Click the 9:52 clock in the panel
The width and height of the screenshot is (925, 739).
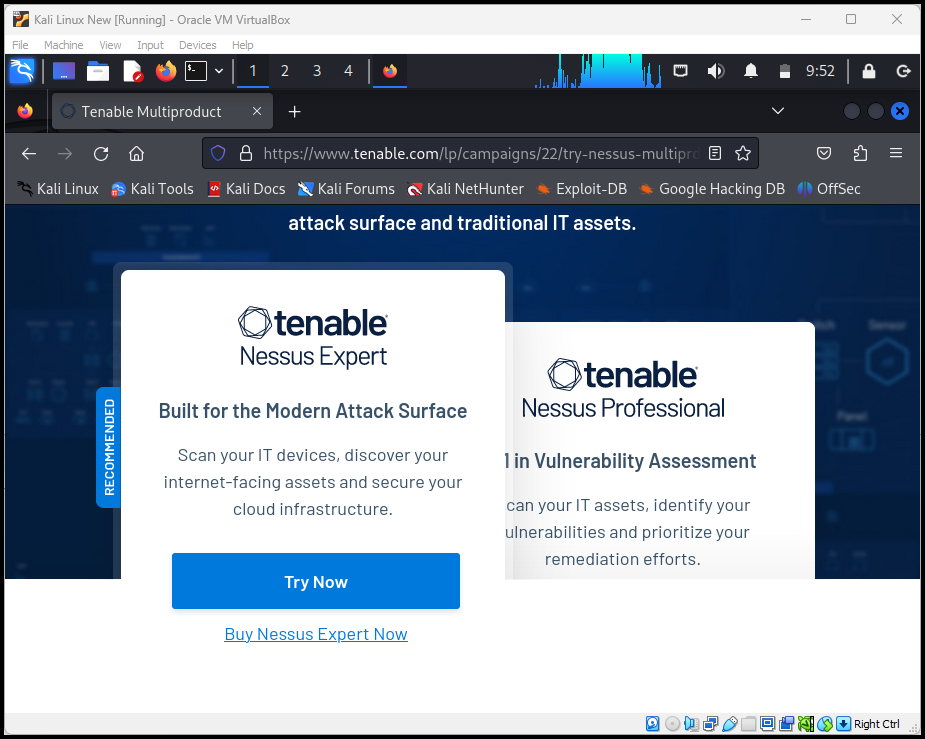click(820, 71)
